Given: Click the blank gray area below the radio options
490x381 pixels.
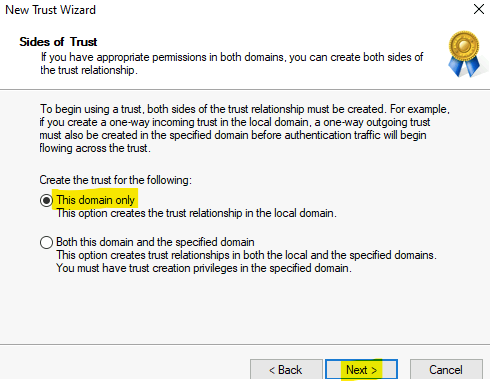Looking at the screenshot, I should click(245, 310).
